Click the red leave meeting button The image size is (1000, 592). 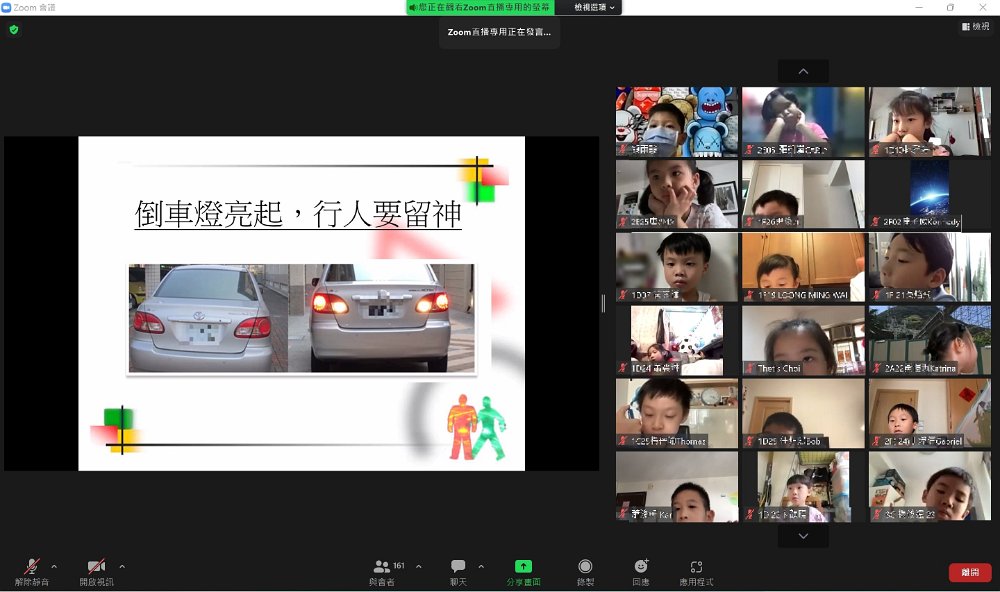pyautogui.click(x=969, y=572)
